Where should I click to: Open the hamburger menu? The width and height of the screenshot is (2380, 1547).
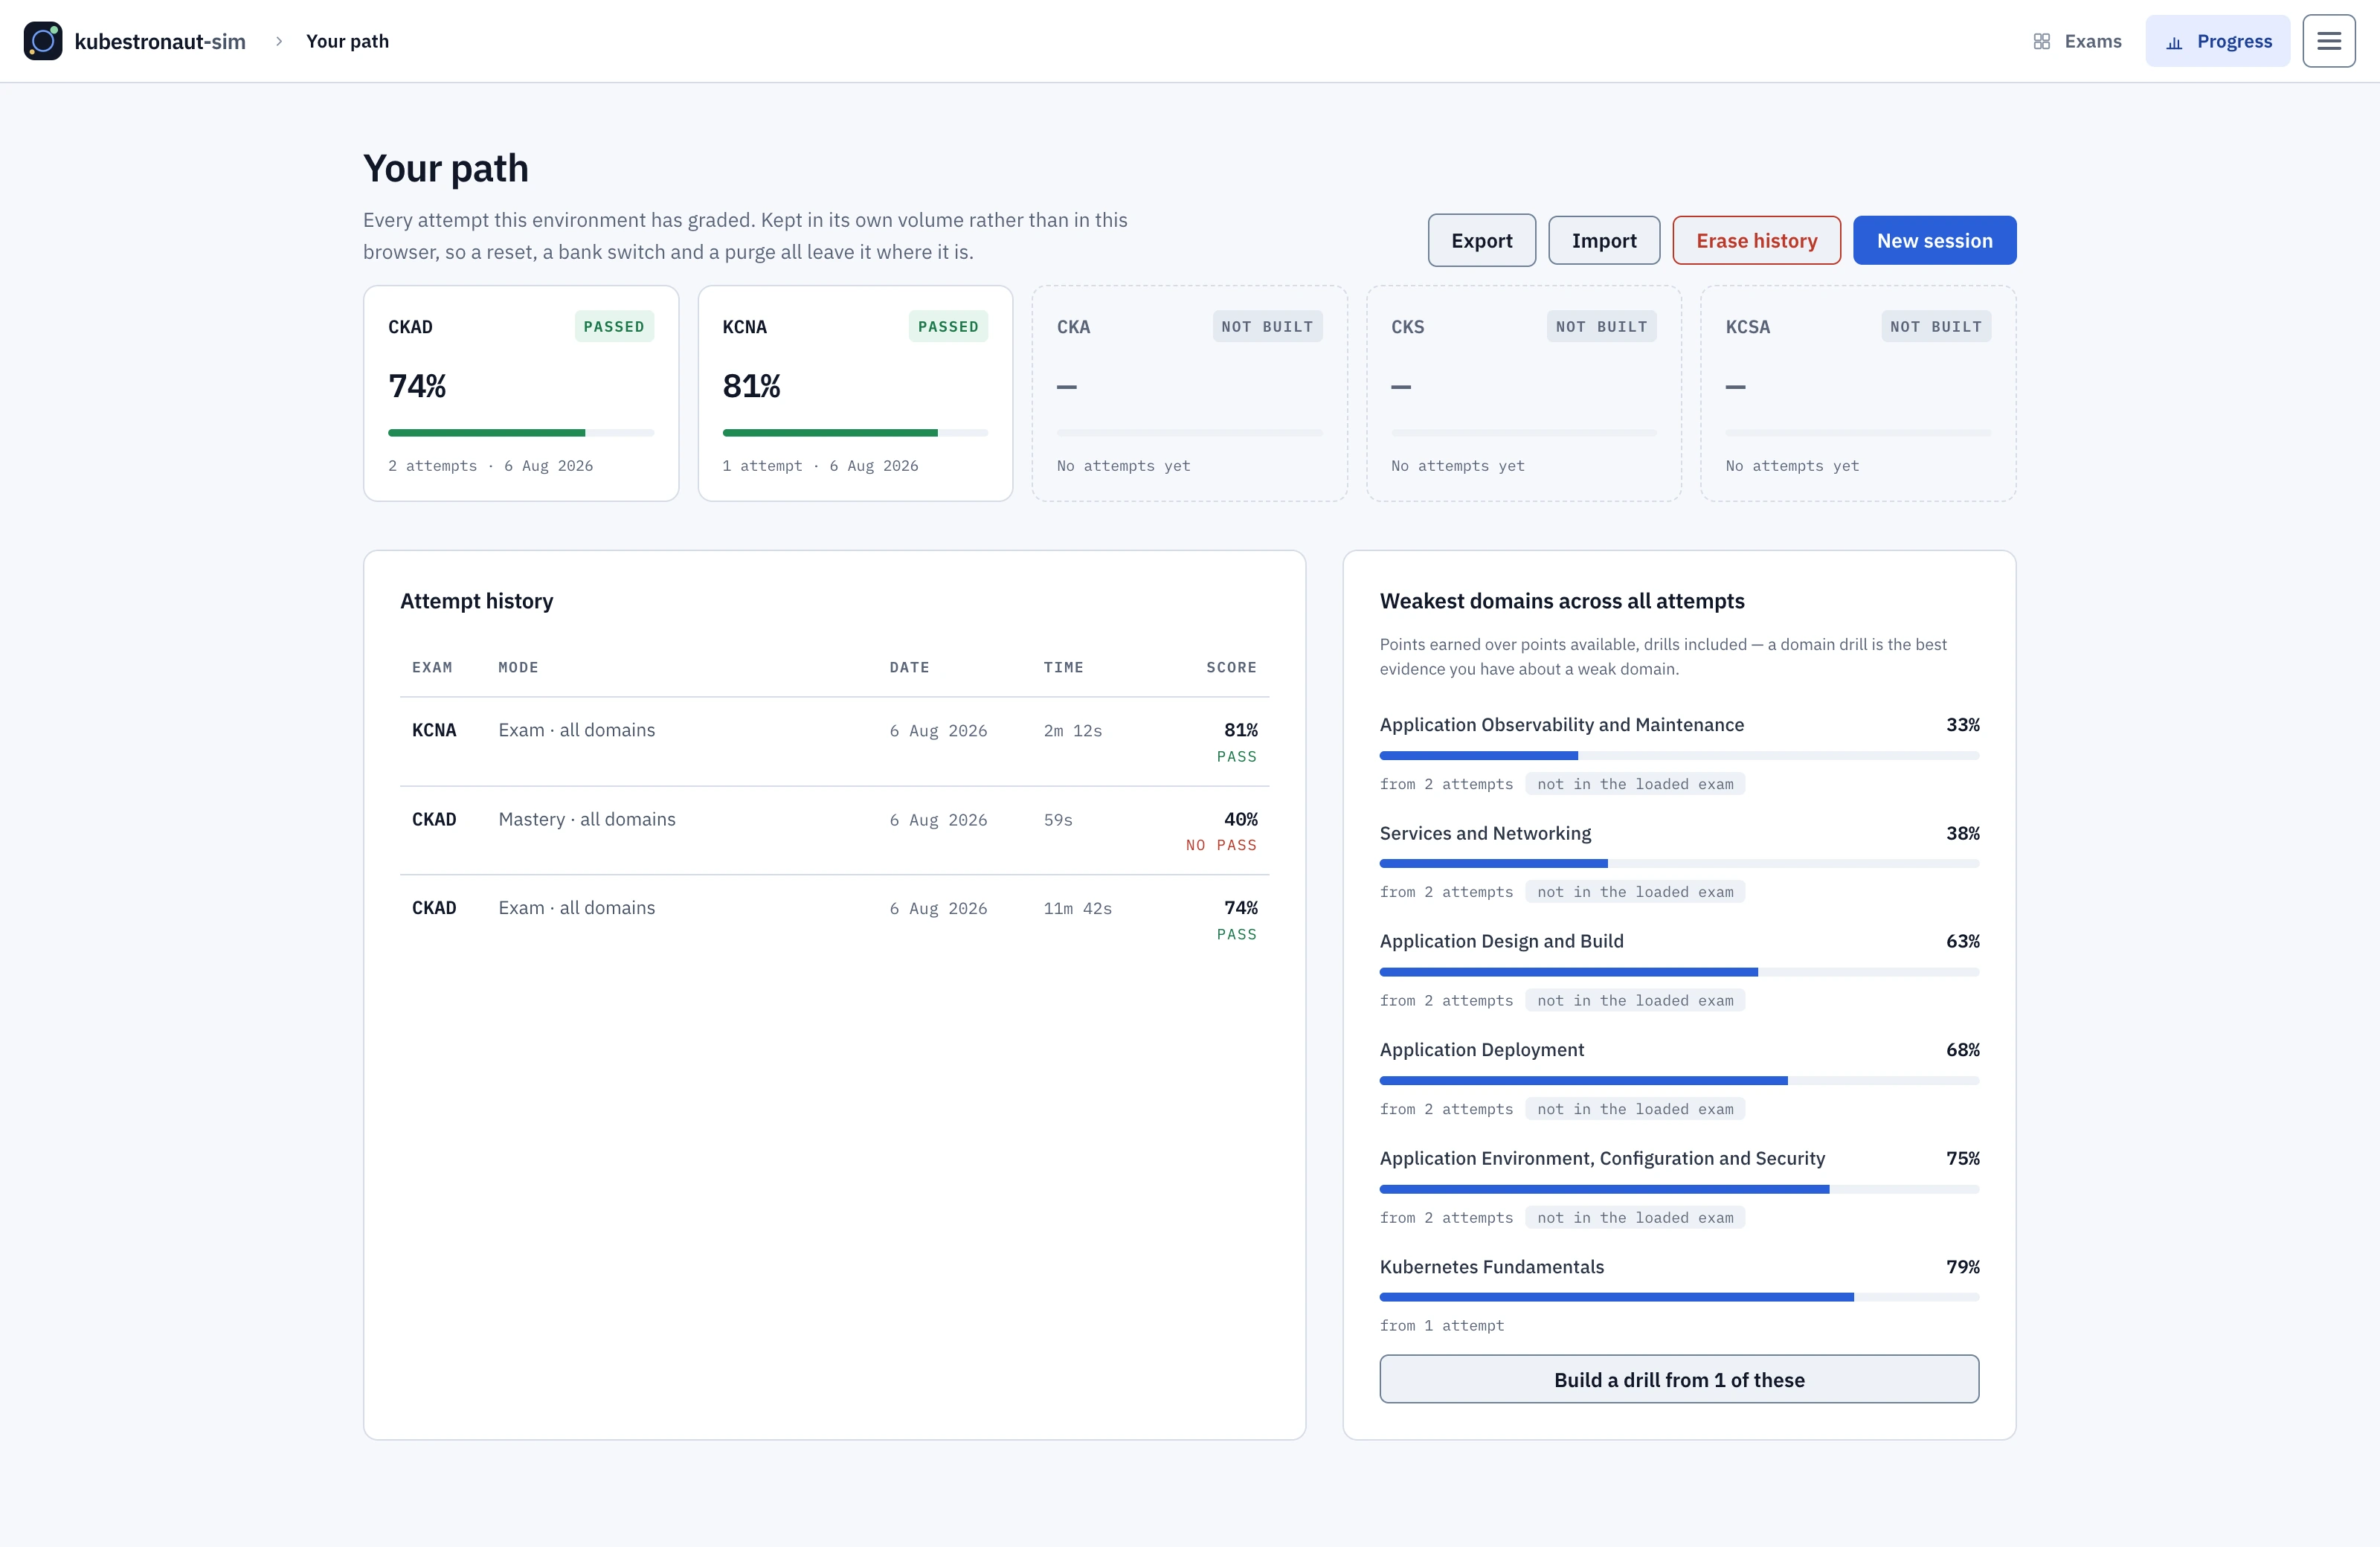click(x=2328, y=41)
